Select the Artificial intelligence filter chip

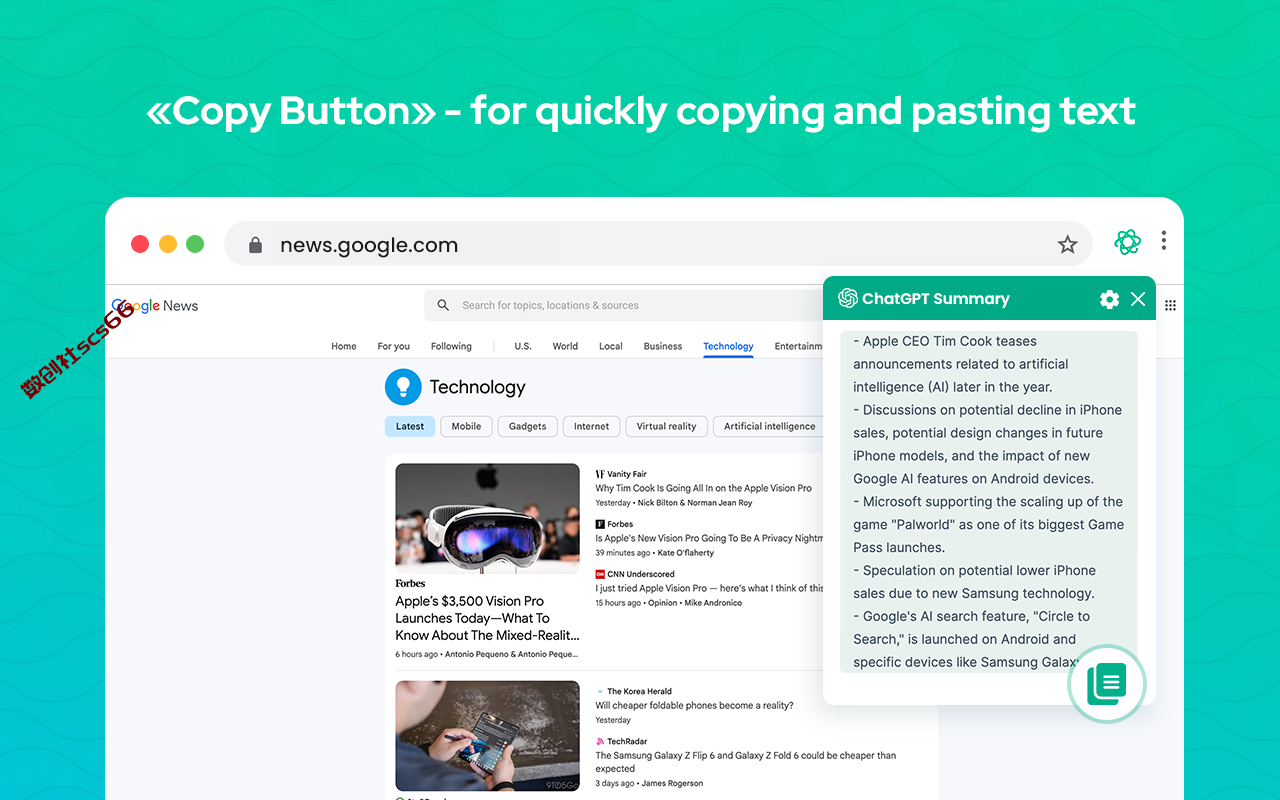(769, 426)
